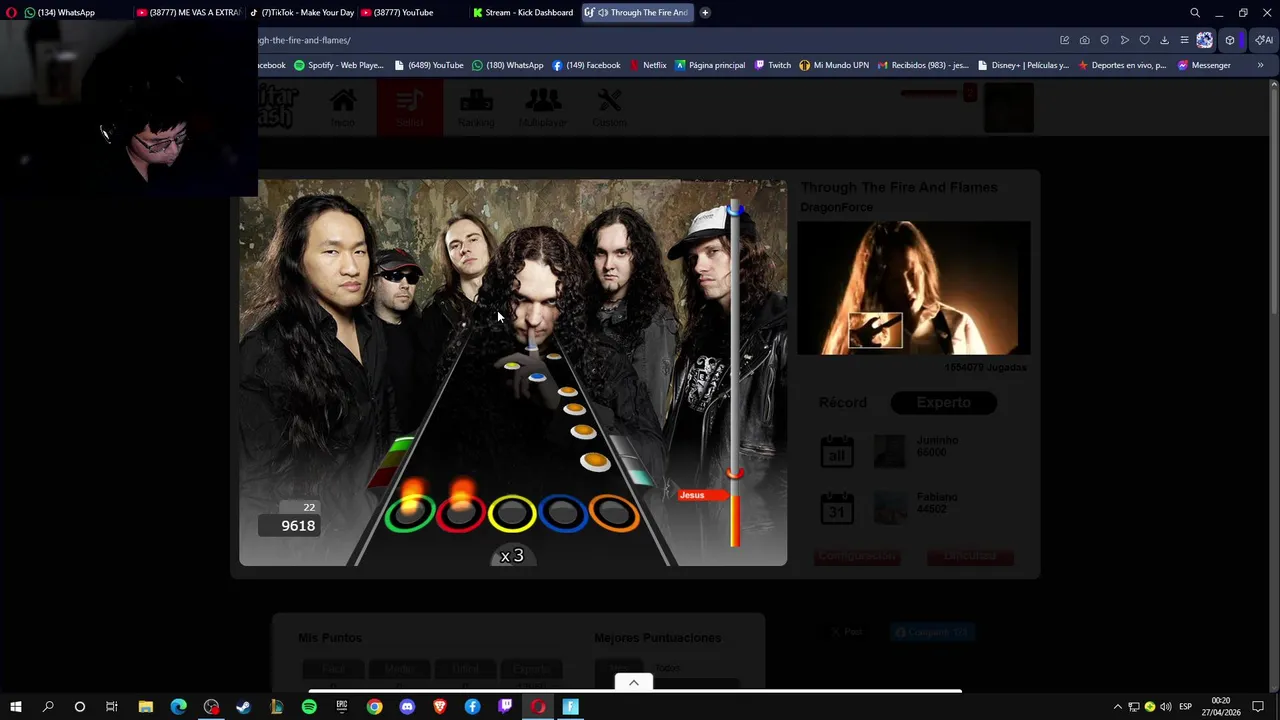Click the profile avatar icon in toolbar
Screen dimensions: 1280x720
[1204, 40]
